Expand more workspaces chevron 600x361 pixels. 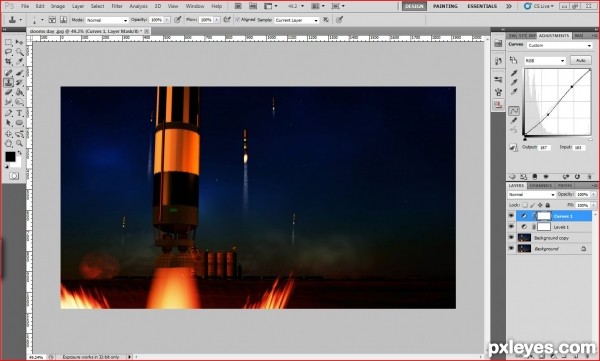point(509,6)
